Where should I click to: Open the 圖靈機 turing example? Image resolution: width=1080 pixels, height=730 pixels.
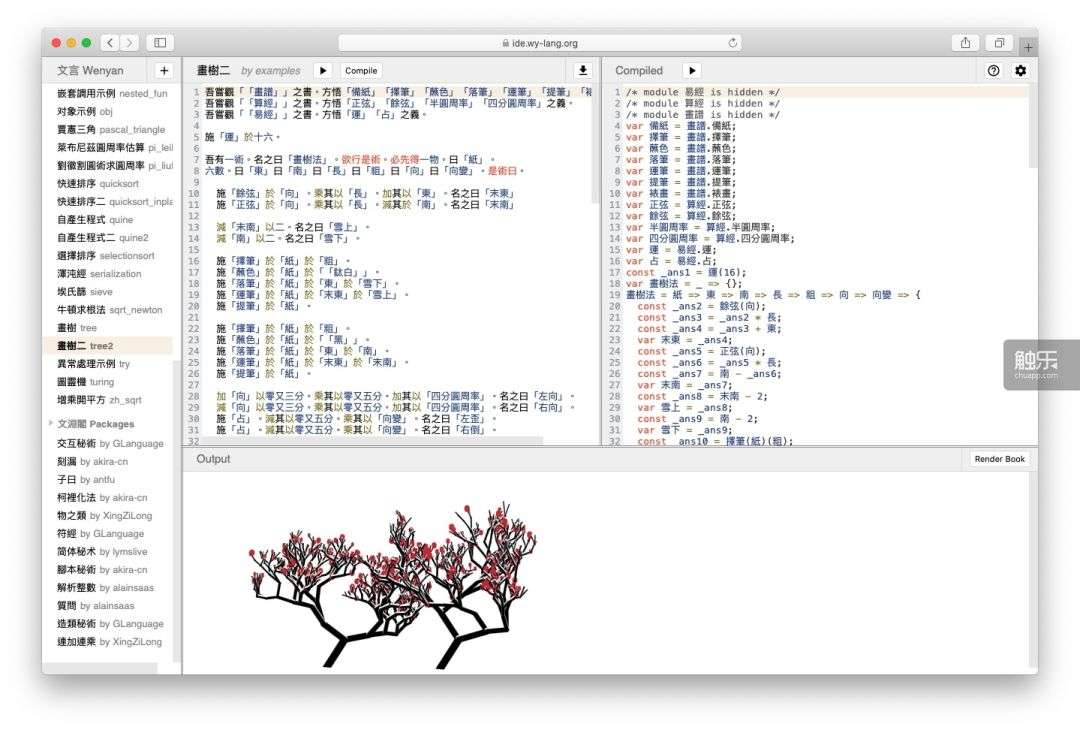pyautogui.click(x=85, y=382)
